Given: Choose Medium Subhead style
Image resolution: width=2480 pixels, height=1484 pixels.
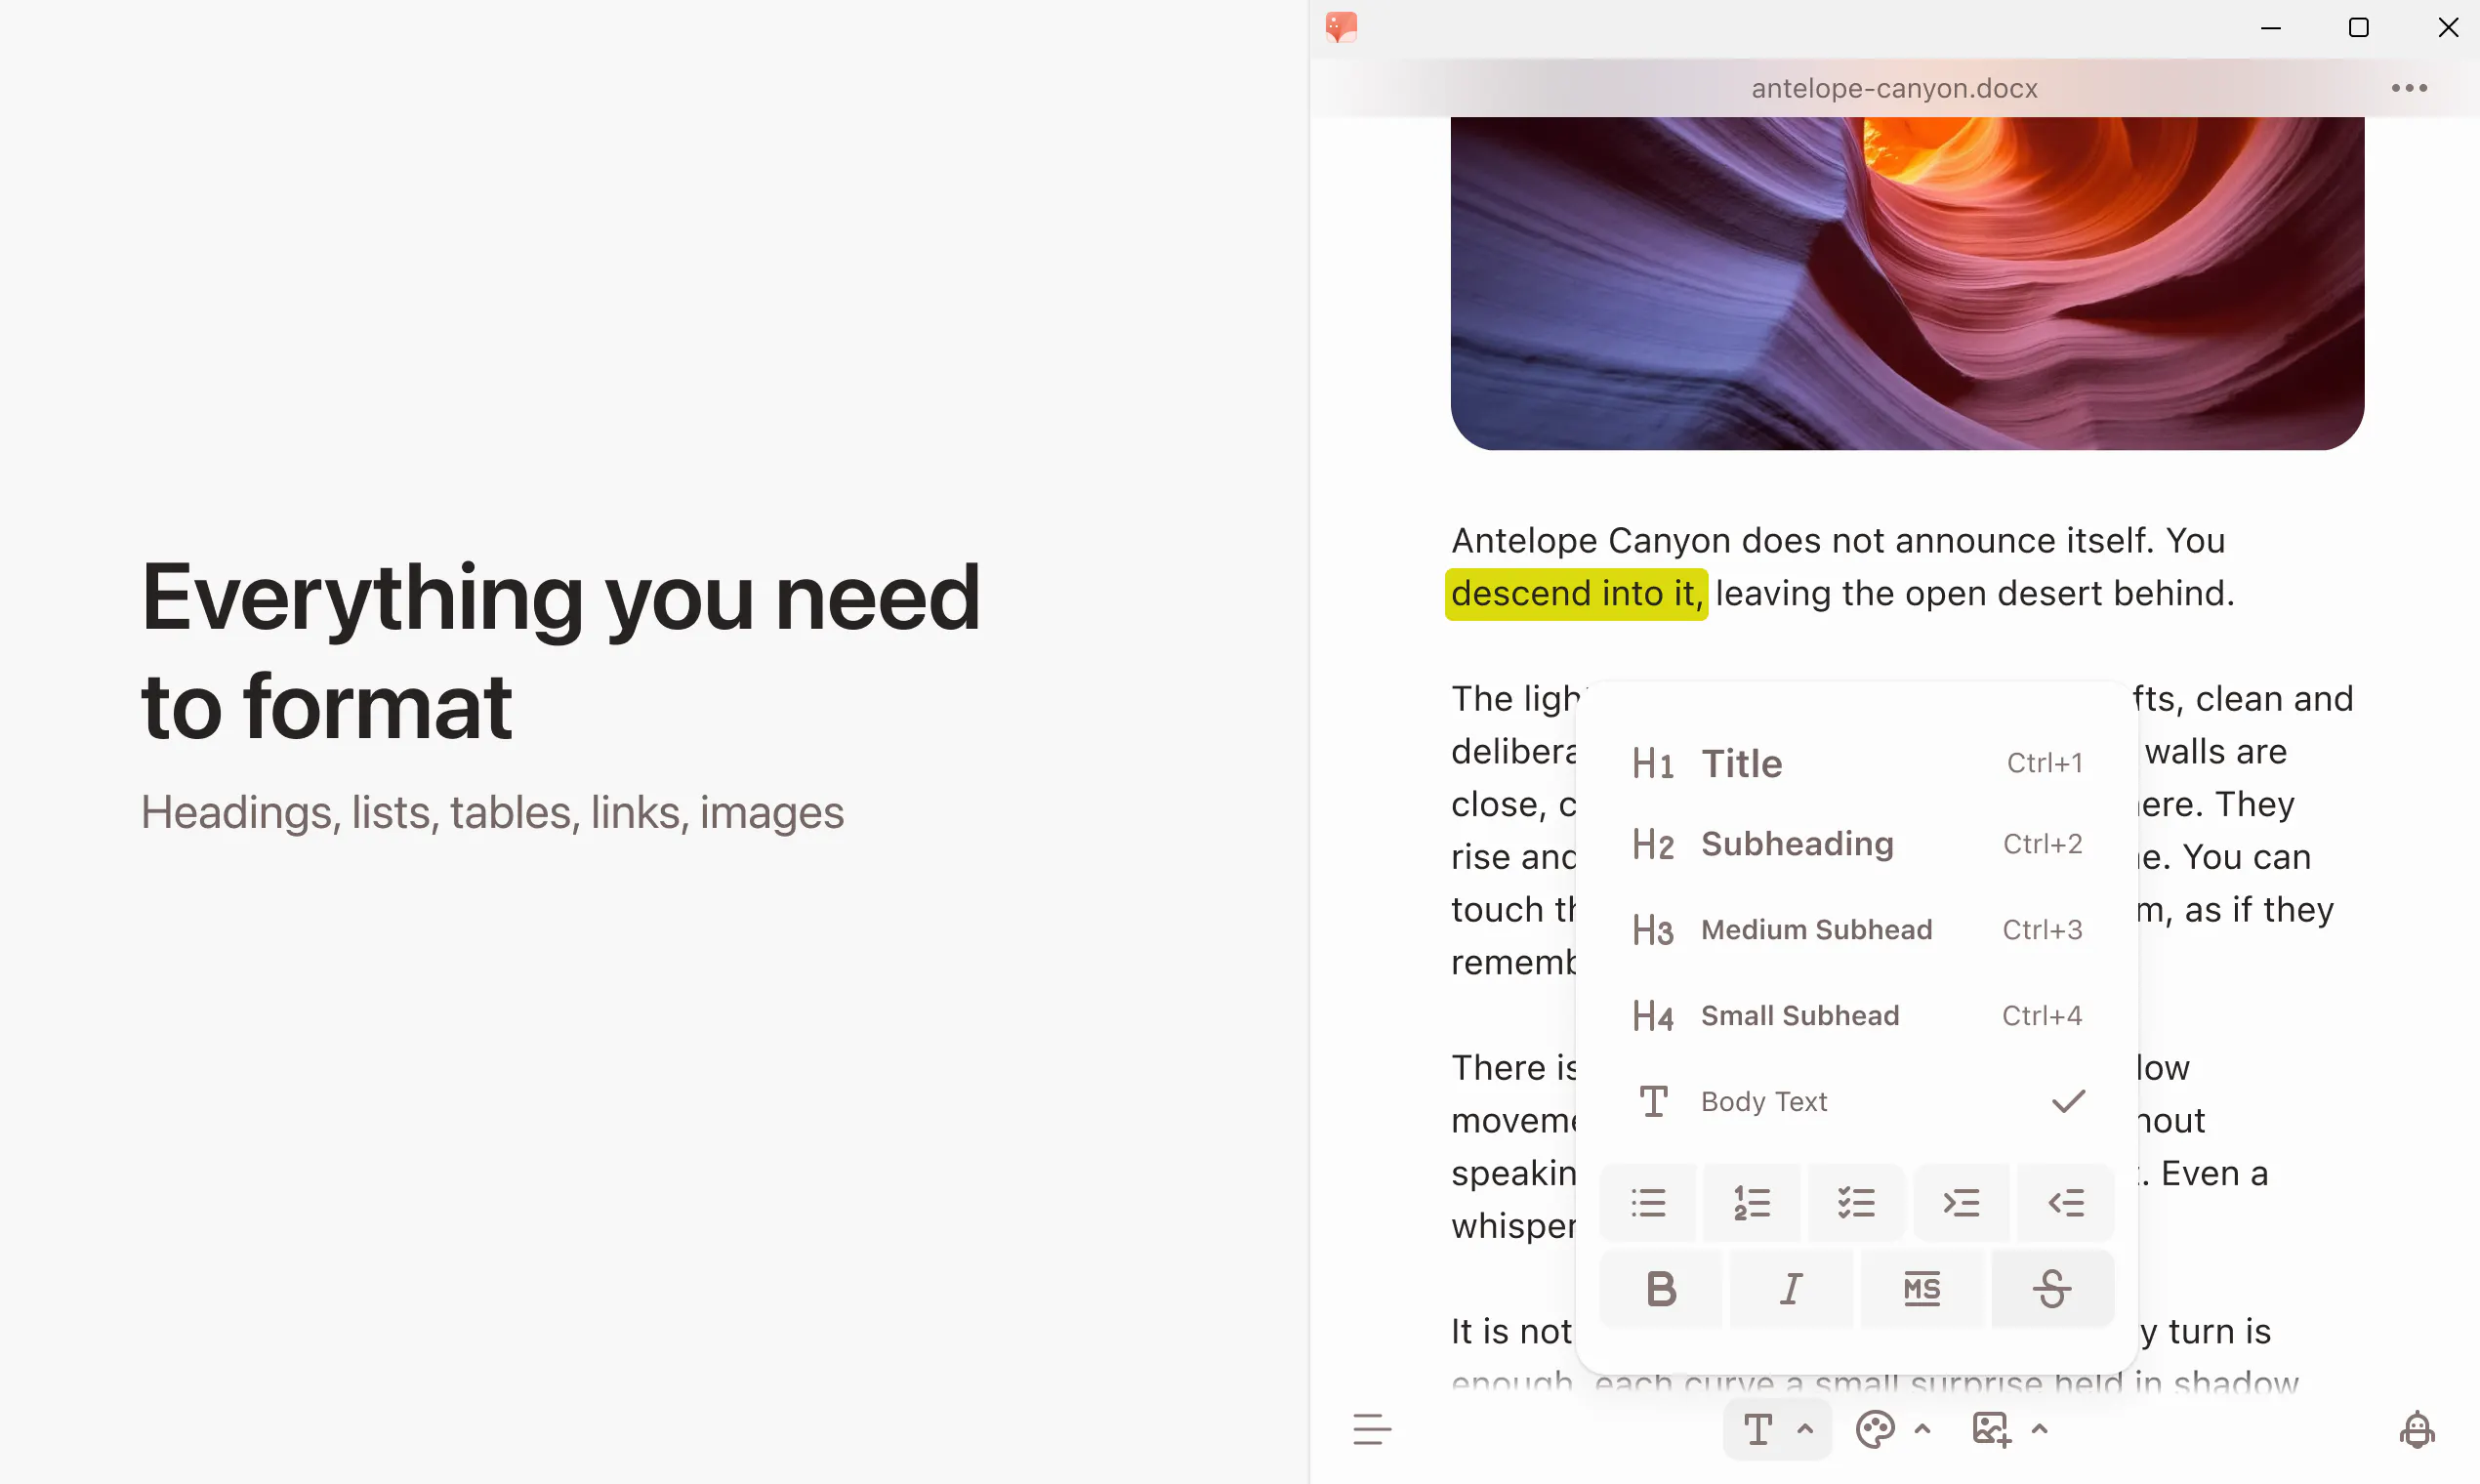Looking at the screenshot, I should coord(1856,930).
